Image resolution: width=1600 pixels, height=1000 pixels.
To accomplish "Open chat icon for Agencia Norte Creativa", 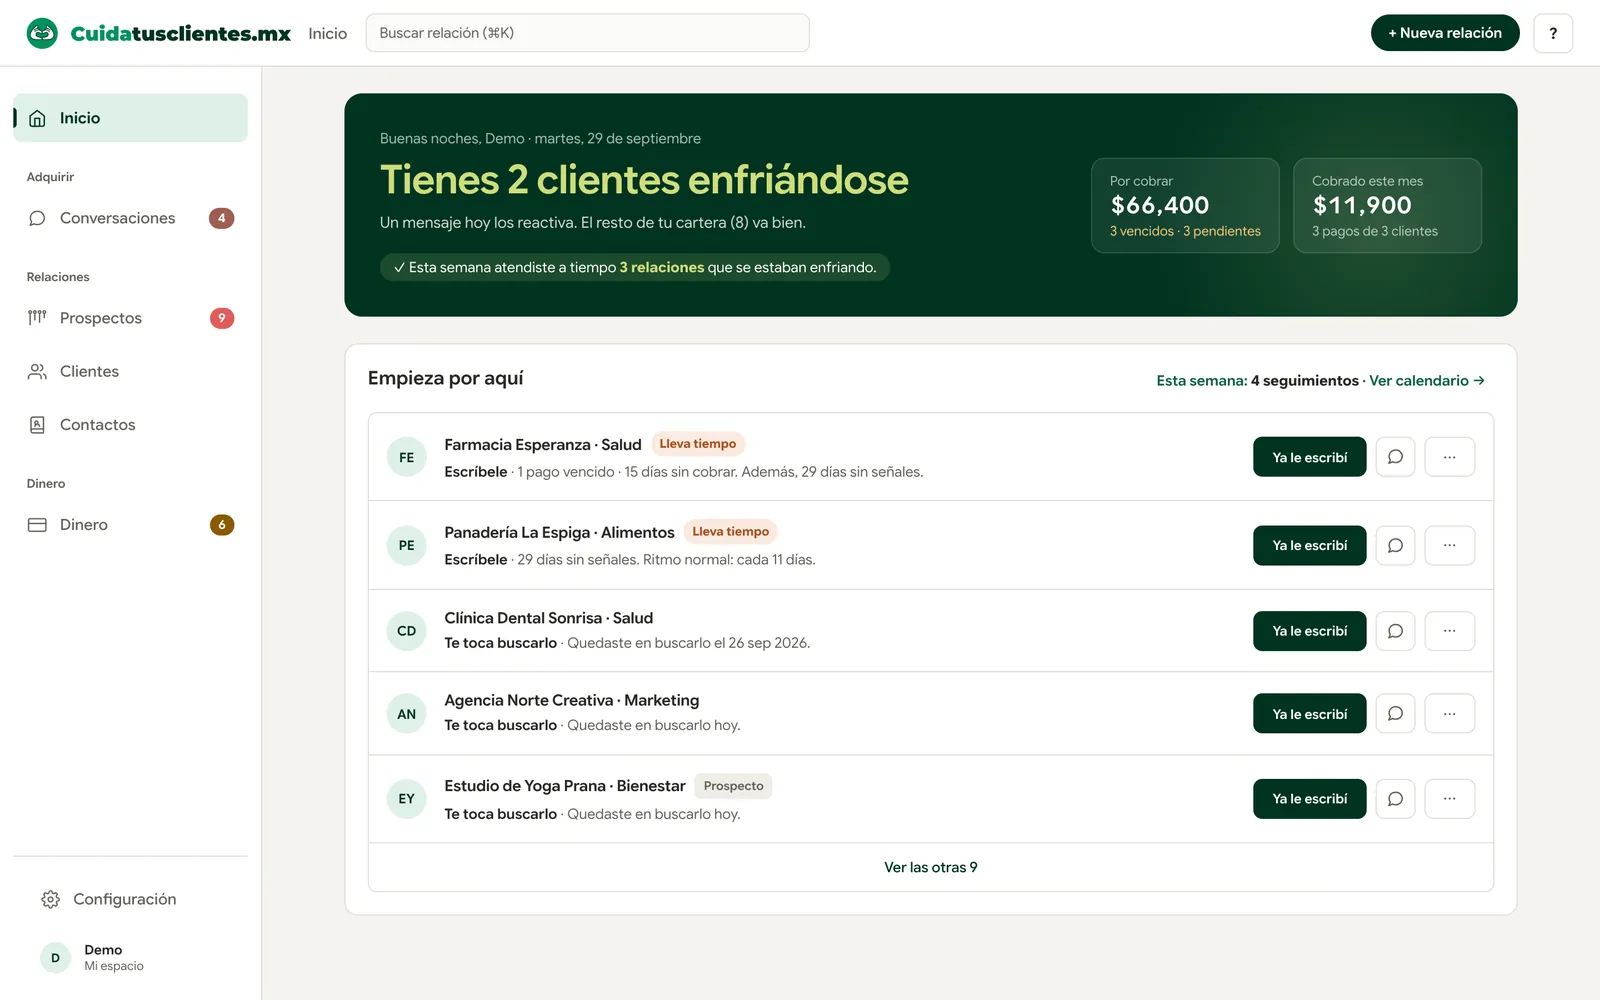I will pyautogui.click(x=1395, y=714).
